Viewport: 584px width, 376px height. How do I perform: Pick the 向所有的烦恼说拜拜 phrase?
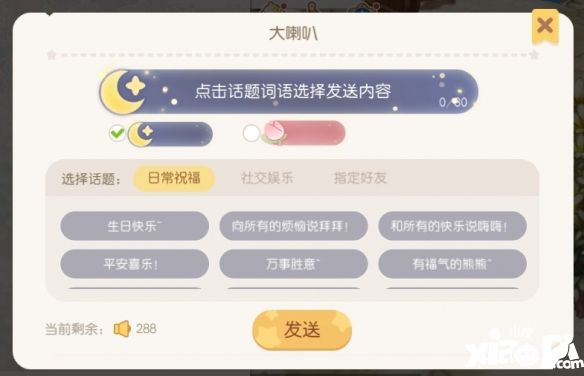pyautogui.click(x=293, y=226)
